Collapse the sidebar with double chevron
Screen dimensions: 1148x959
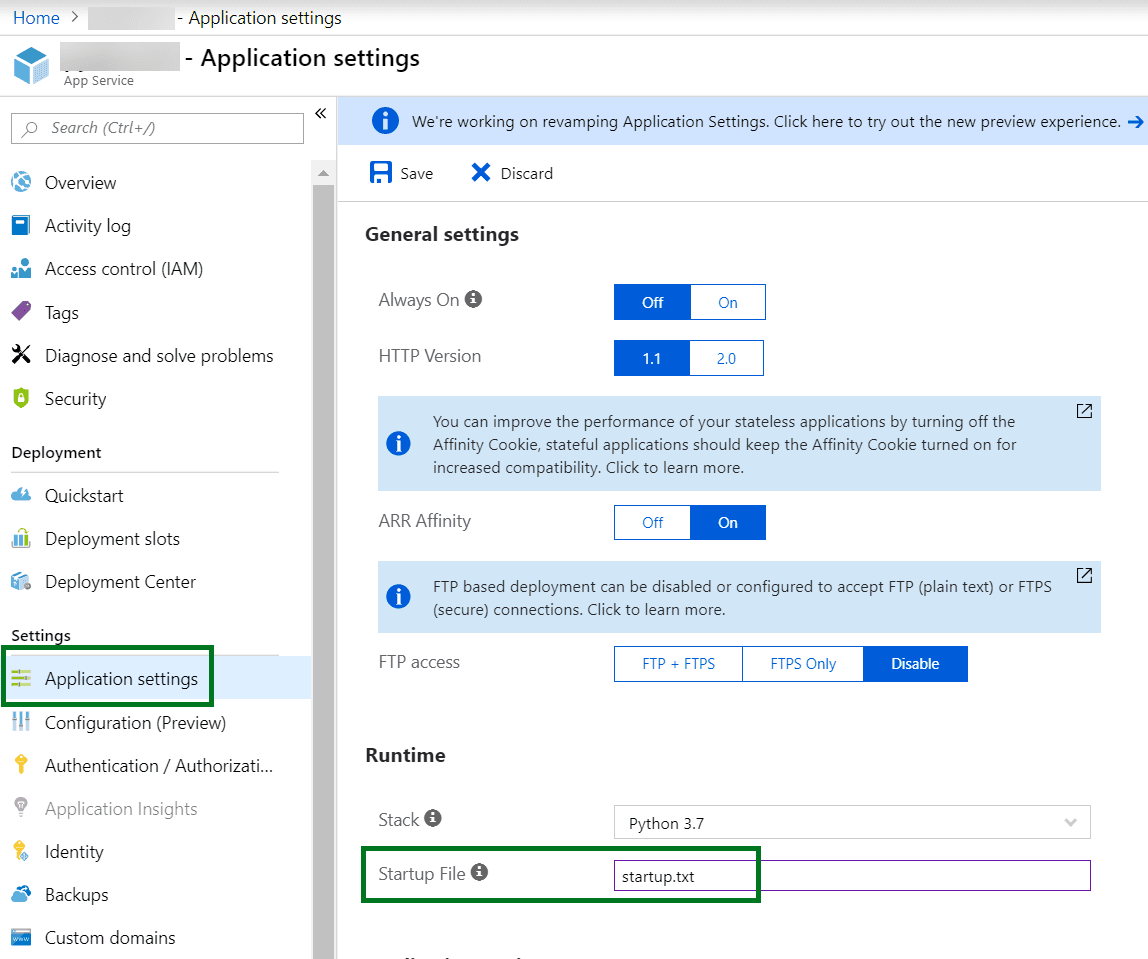321,113
